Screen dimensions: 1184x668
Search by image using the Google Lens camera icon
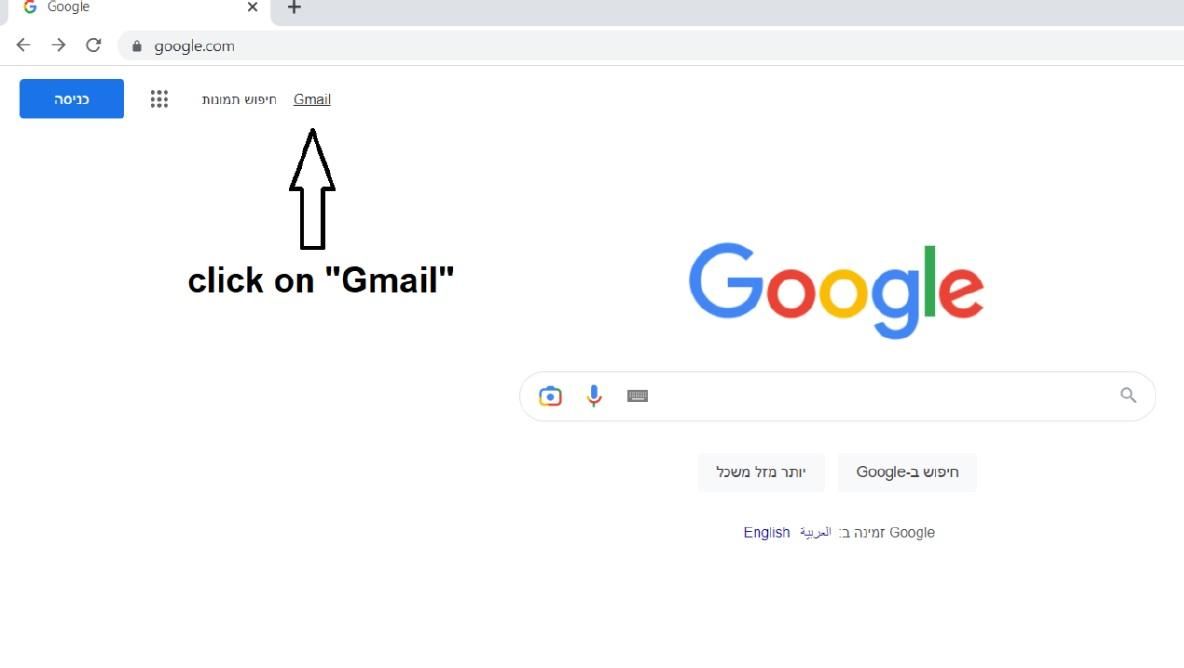[x=550, y=396]
